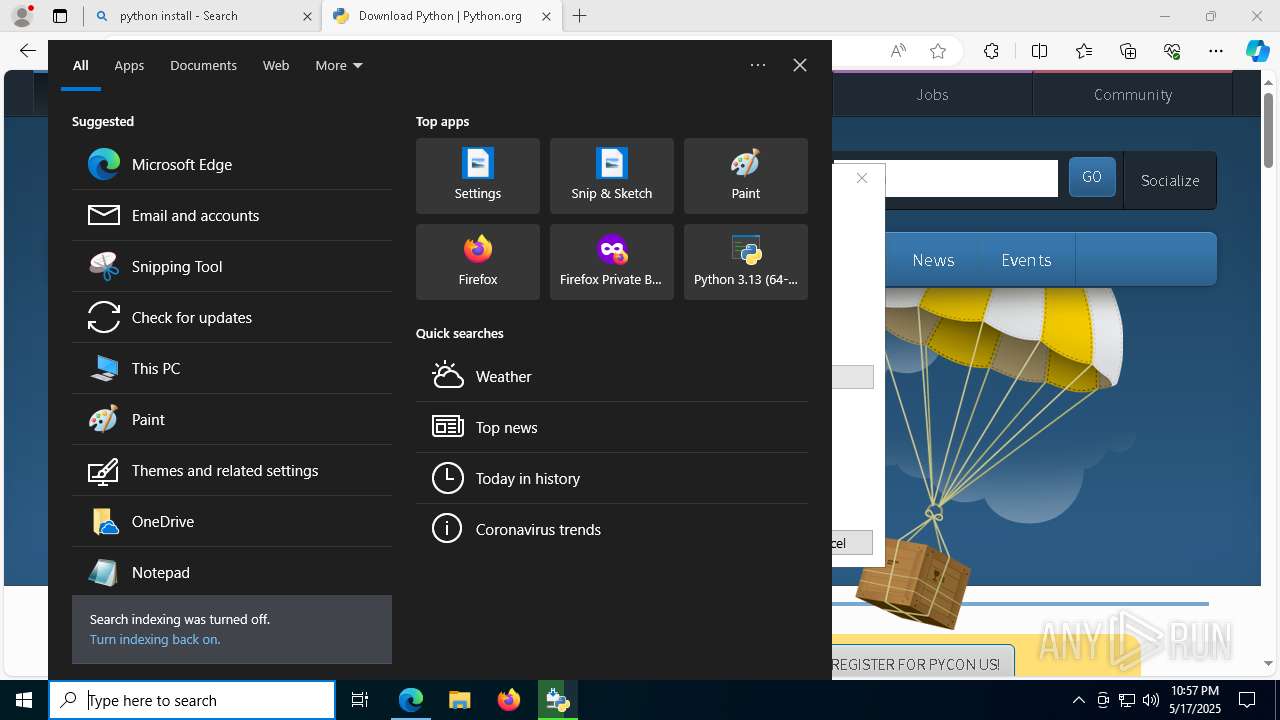Open Snip & Sketch tile

tap(612, 176)
